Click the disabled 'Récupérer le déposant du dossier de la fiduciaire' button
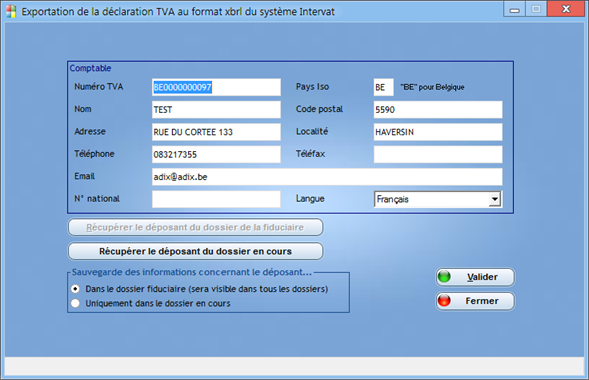 point(195,227)
